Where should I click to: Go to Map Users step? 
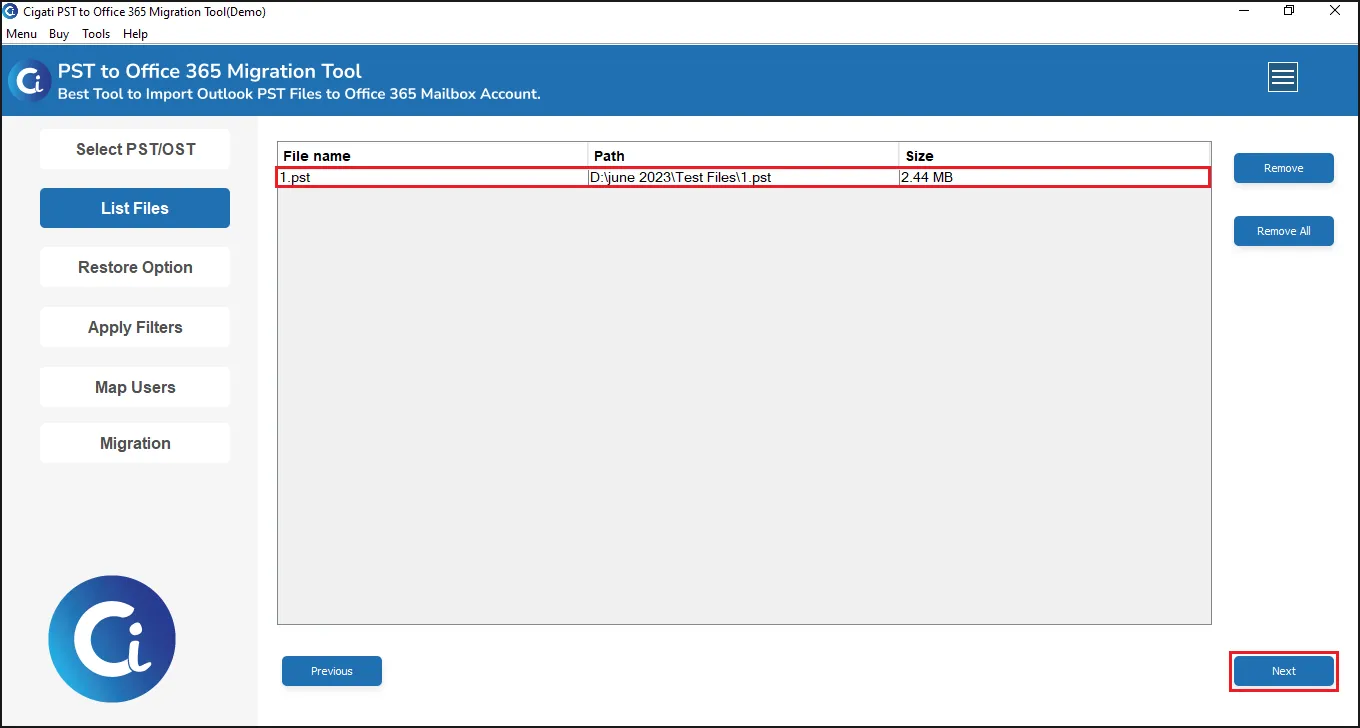point(135,387)
